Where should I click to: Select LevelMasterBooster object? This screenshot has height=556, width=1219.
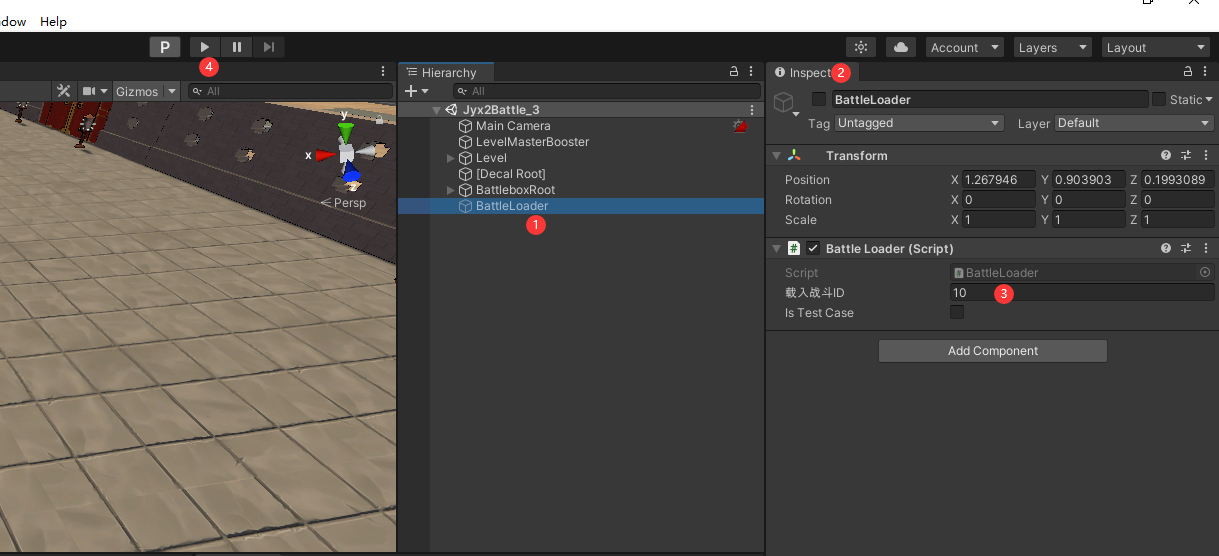pos(532,142)
